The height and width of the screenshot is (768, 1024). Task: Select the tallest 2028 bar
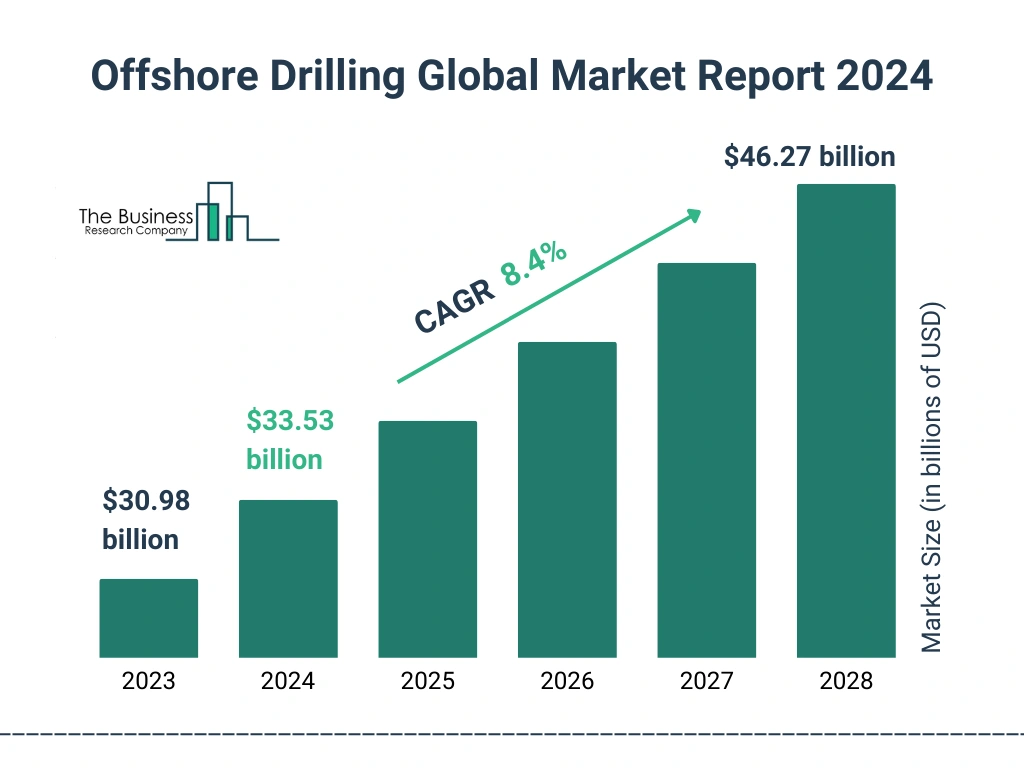(846, 420)
